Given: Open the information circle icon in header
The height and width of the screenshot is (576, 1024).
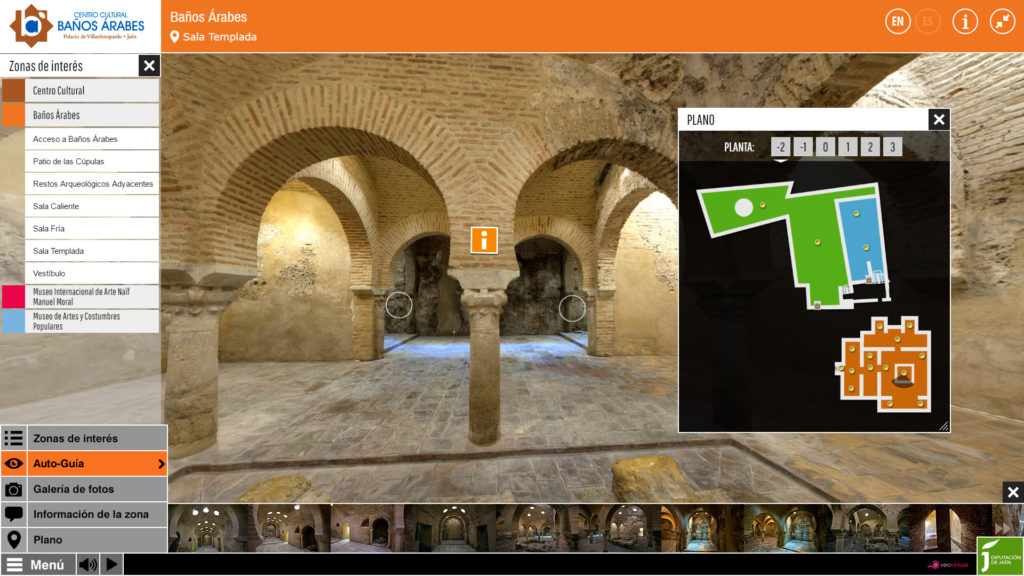Looking at the screenshot, I should (965, 22).
